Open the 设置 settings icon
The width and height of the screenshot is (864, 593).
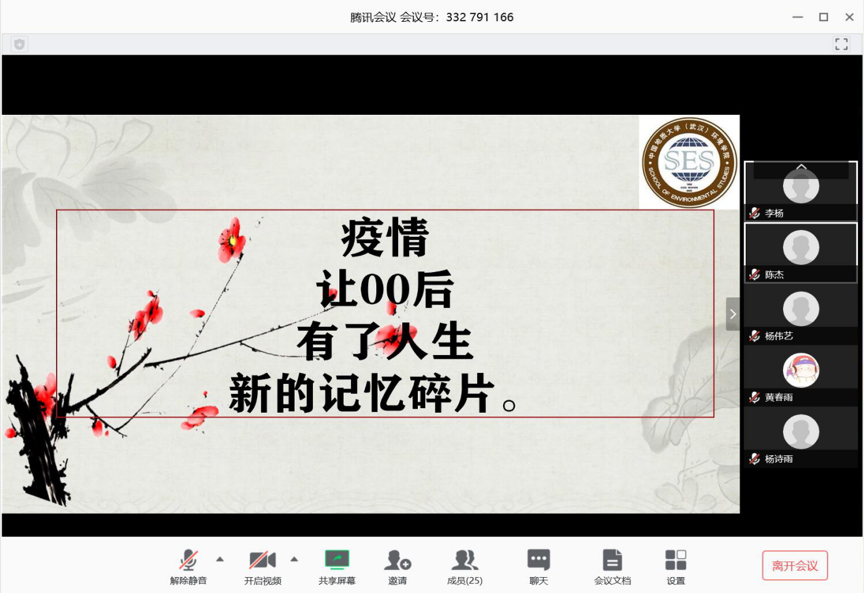pyautogui.click(x=676, y=561)
